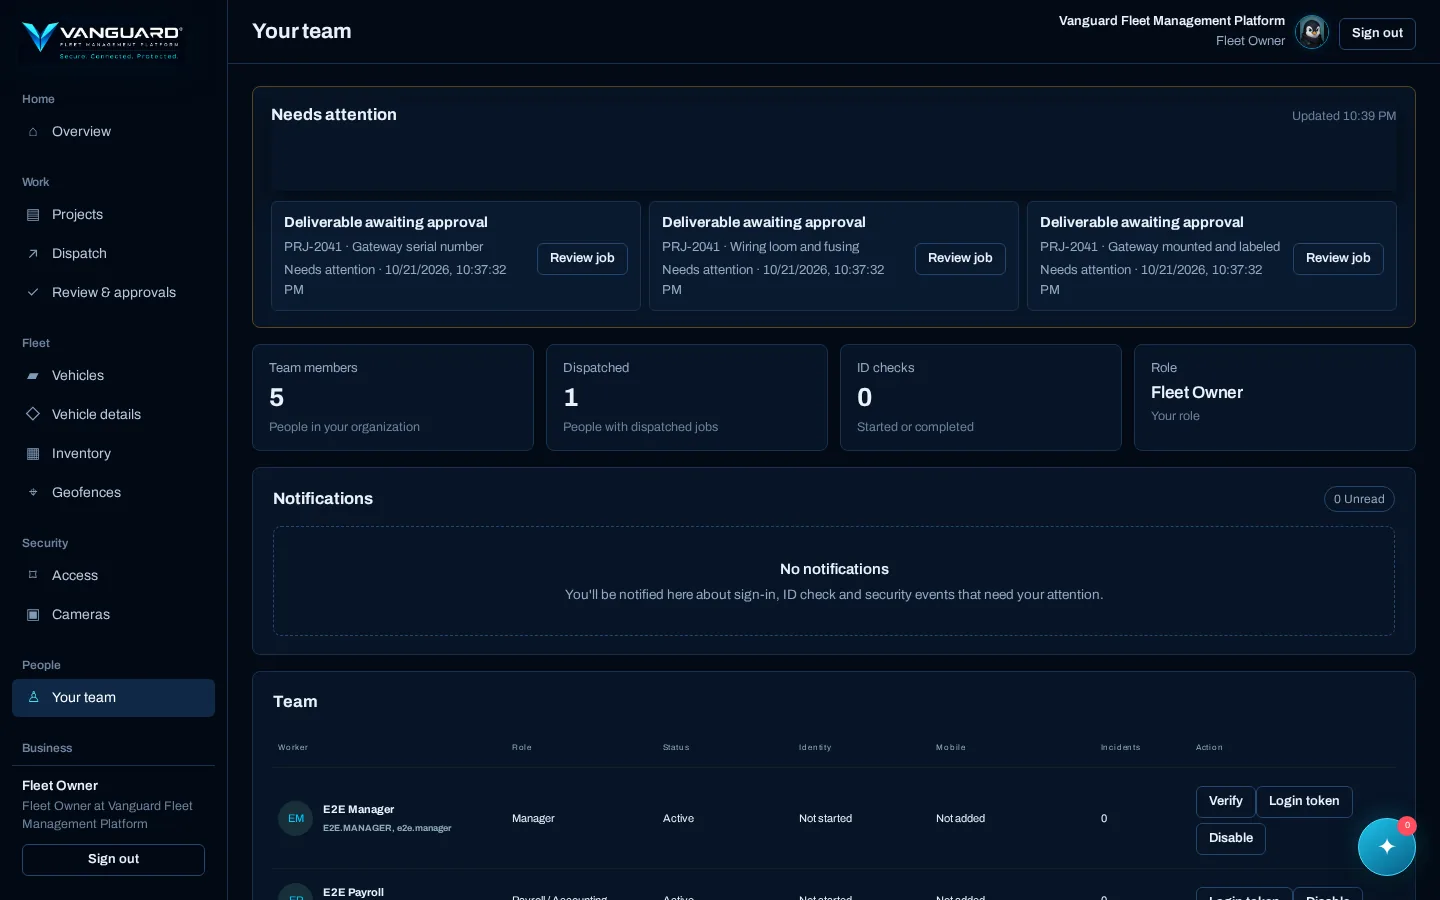This screenshot has width=1440, height=900.
Task: Click the Overview home icon
Action: (33, 132)
